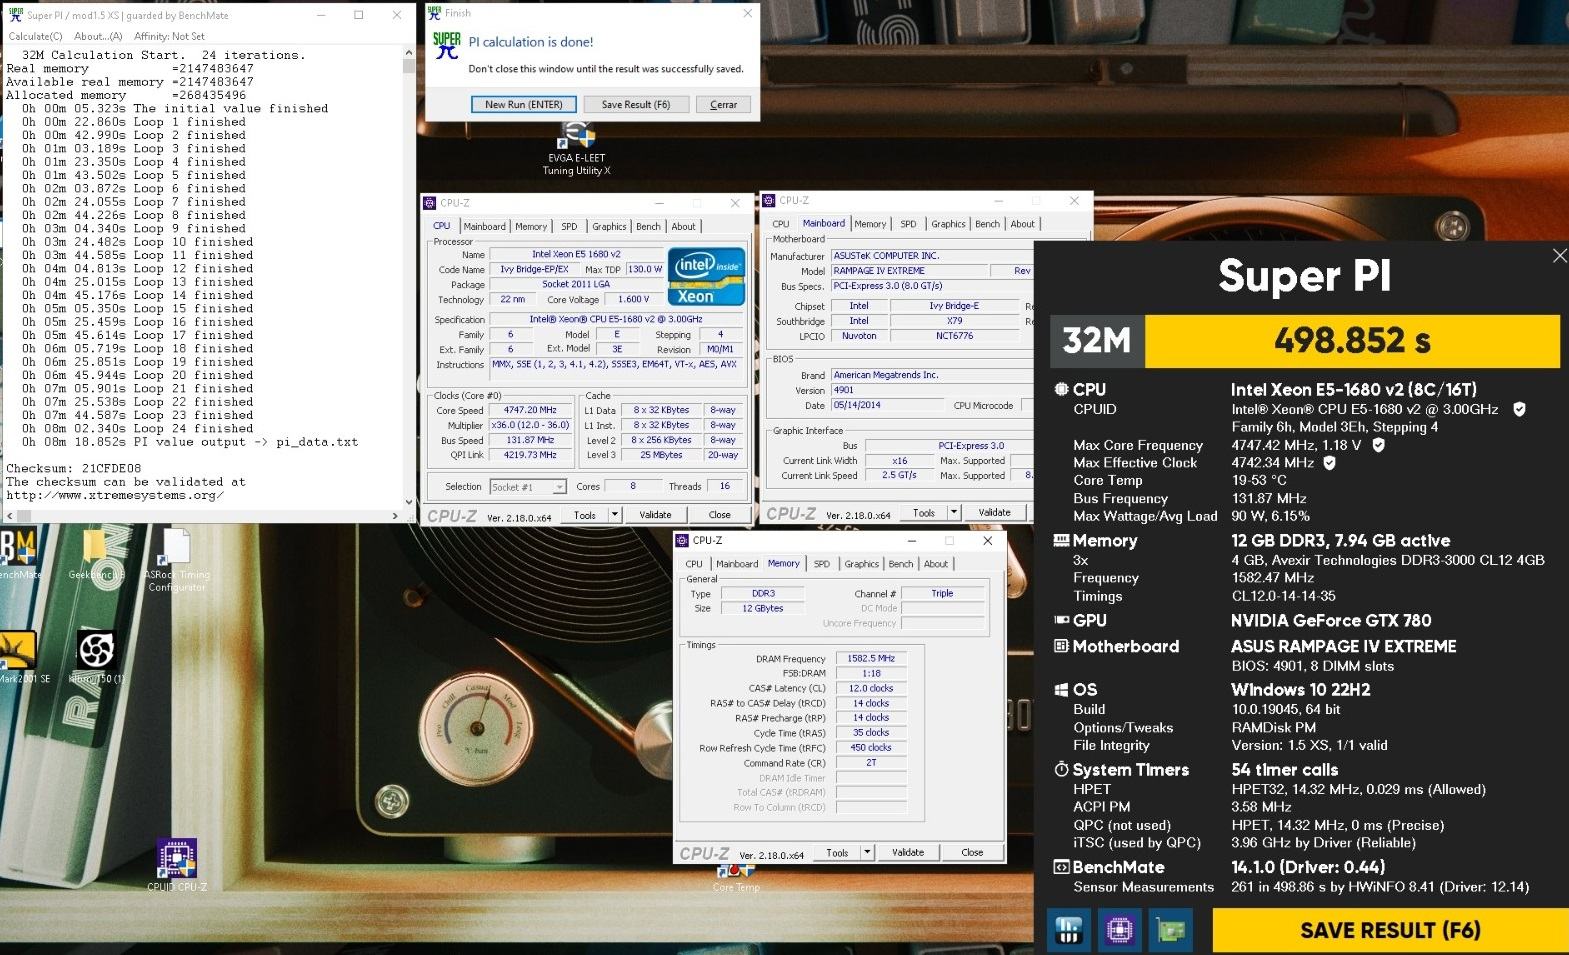Click Super PI vertical scrollbar down arrow
The image size is (1569, 955).
409,502
